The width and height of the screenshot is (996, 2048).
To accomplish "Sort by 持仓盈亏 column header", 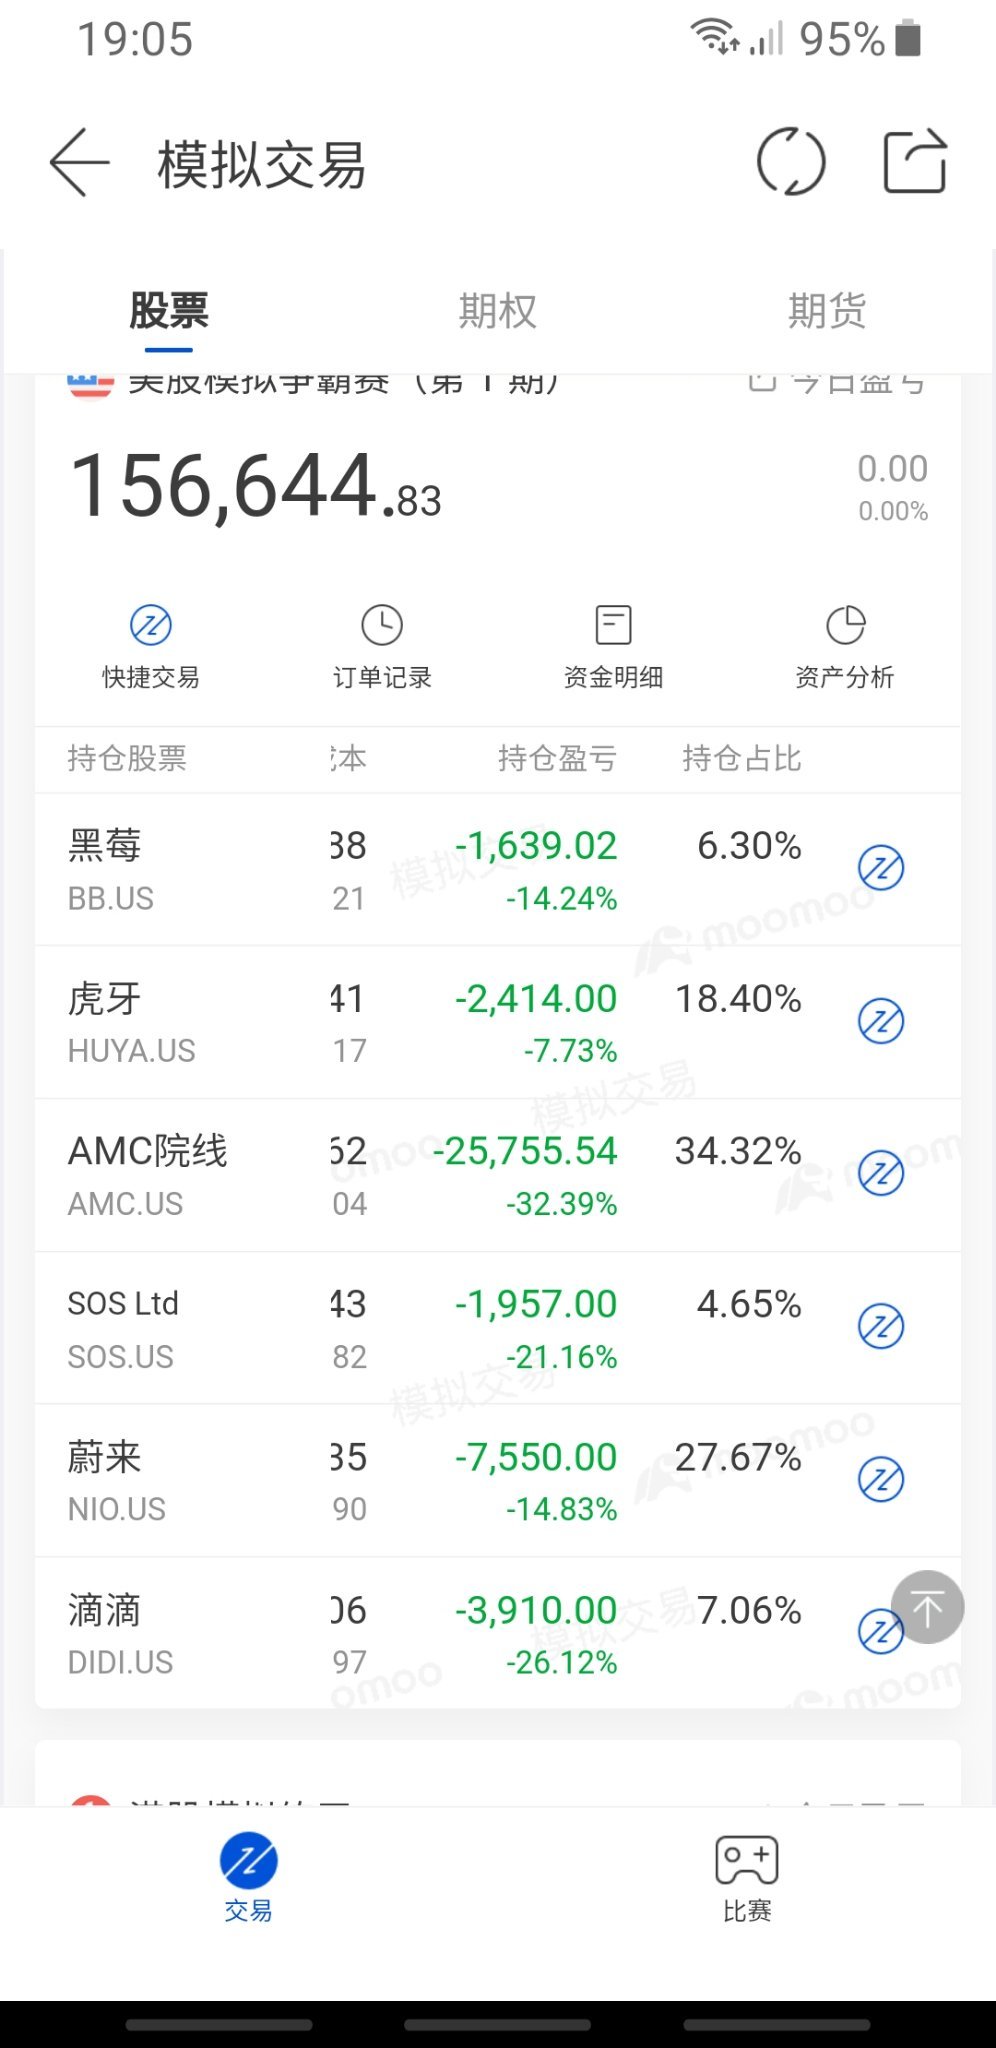I will [x=557, y=759].
